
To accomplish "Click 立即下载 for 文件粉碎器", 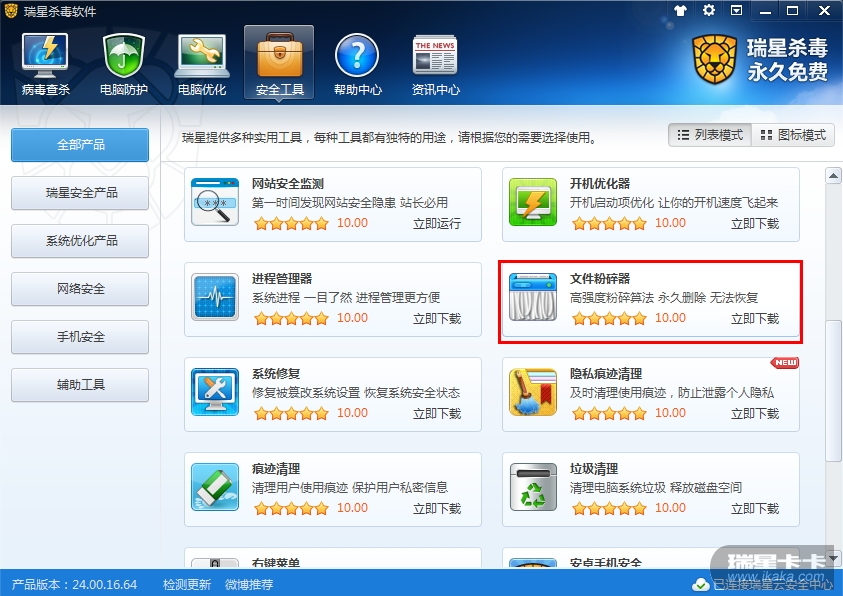I will click(x=755, y=319).
